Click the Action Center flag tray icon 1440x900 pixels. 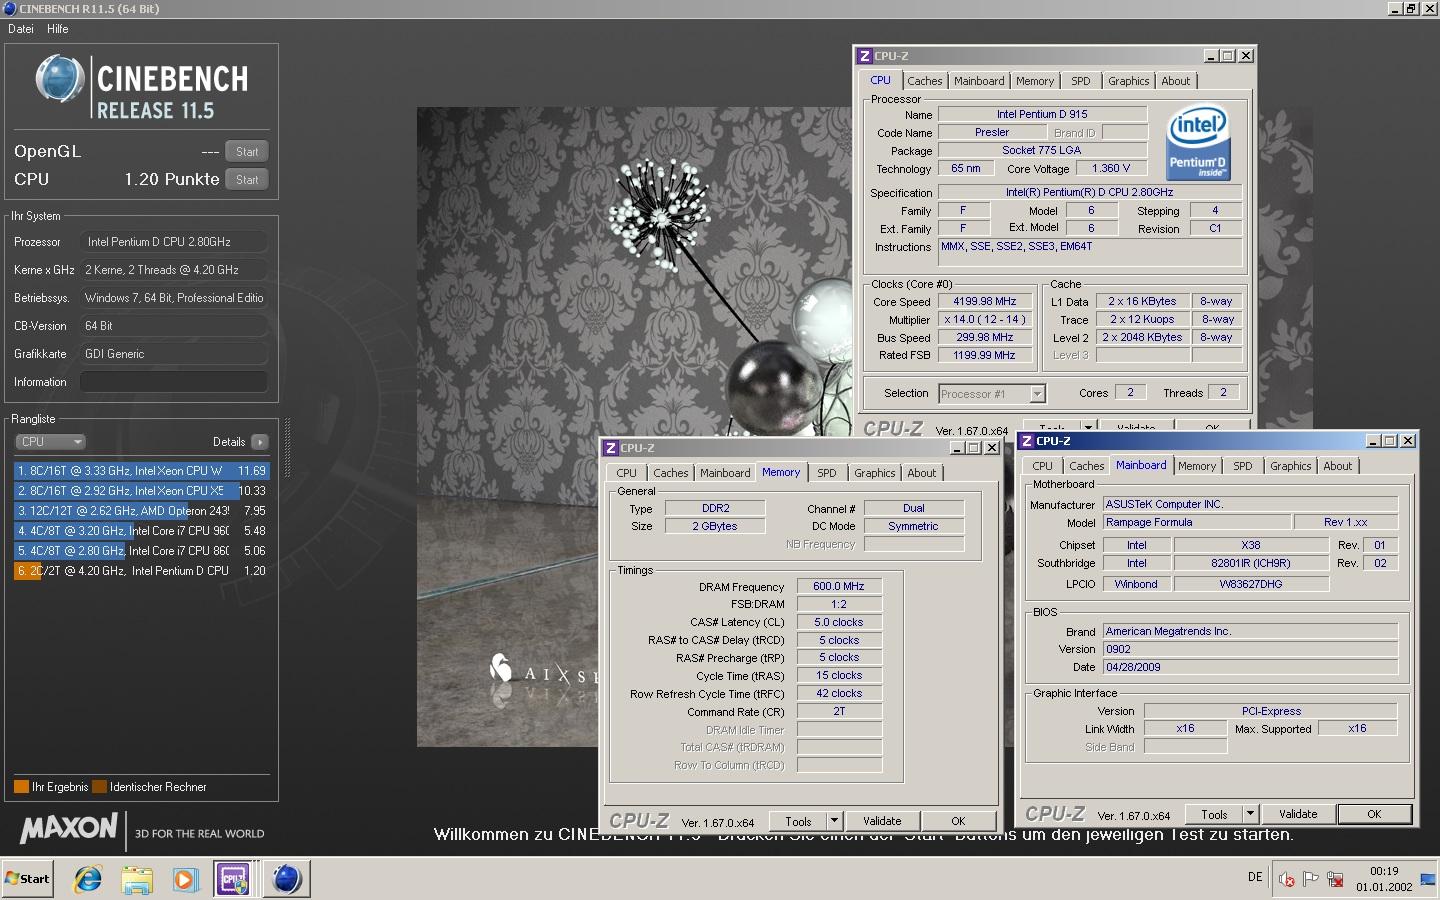pyautogui.click(x=1311, y=879)
